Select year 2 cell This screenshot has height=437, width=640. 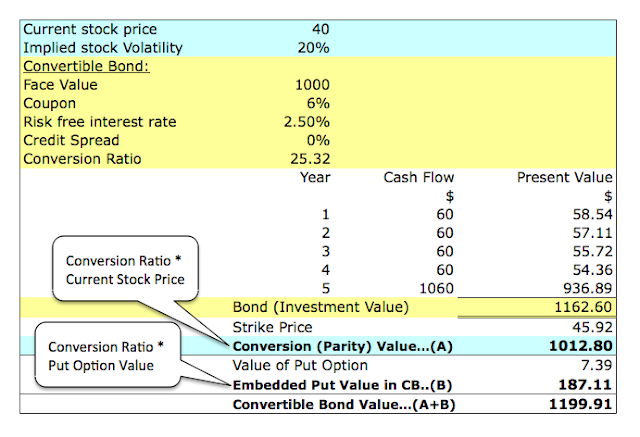325,233
